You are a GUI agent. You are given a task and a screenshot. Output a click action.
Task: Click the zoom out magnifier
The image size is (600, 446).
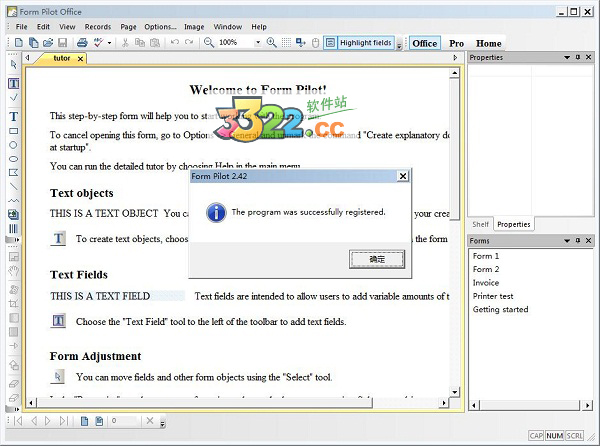209,42
